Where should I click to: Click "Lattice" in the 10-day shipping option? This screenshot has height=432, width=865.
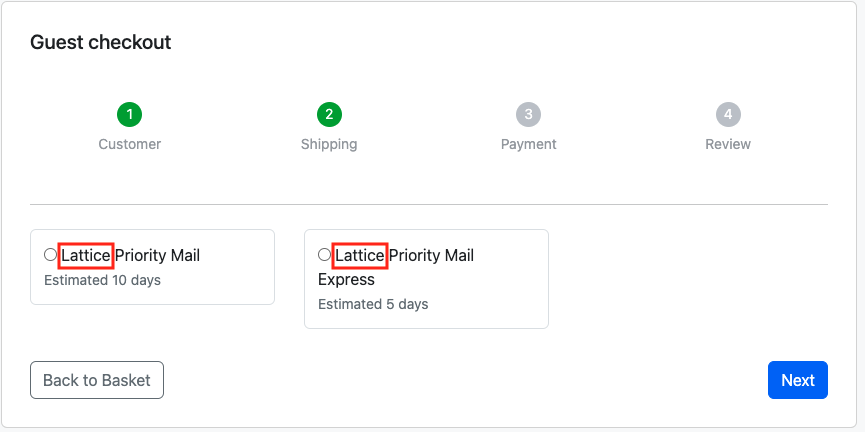coord(86,255)
